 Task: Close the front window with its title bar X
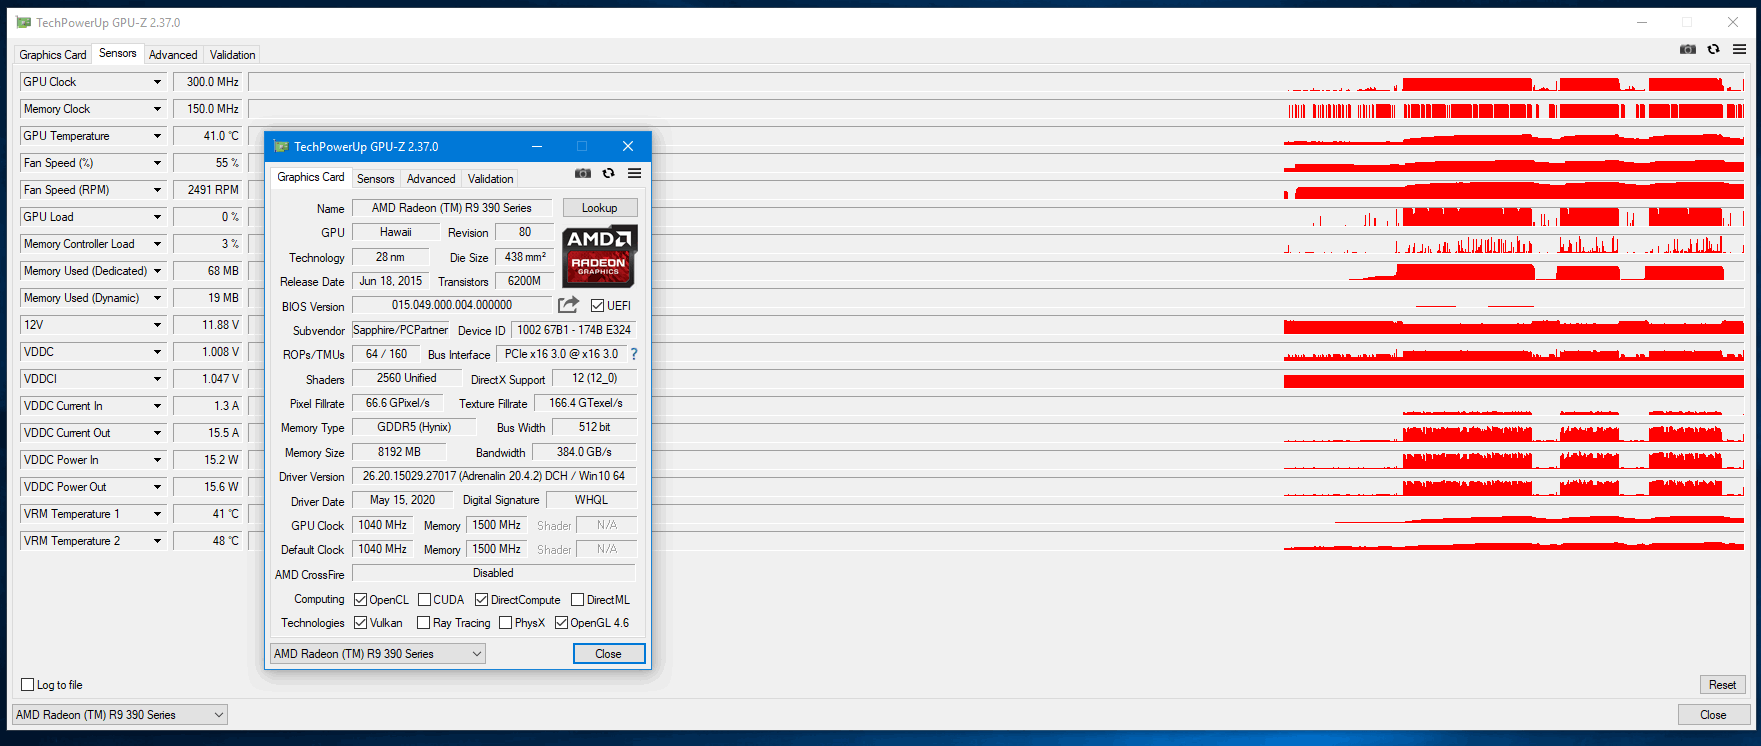pyautogui.click(x=628, y=146)
